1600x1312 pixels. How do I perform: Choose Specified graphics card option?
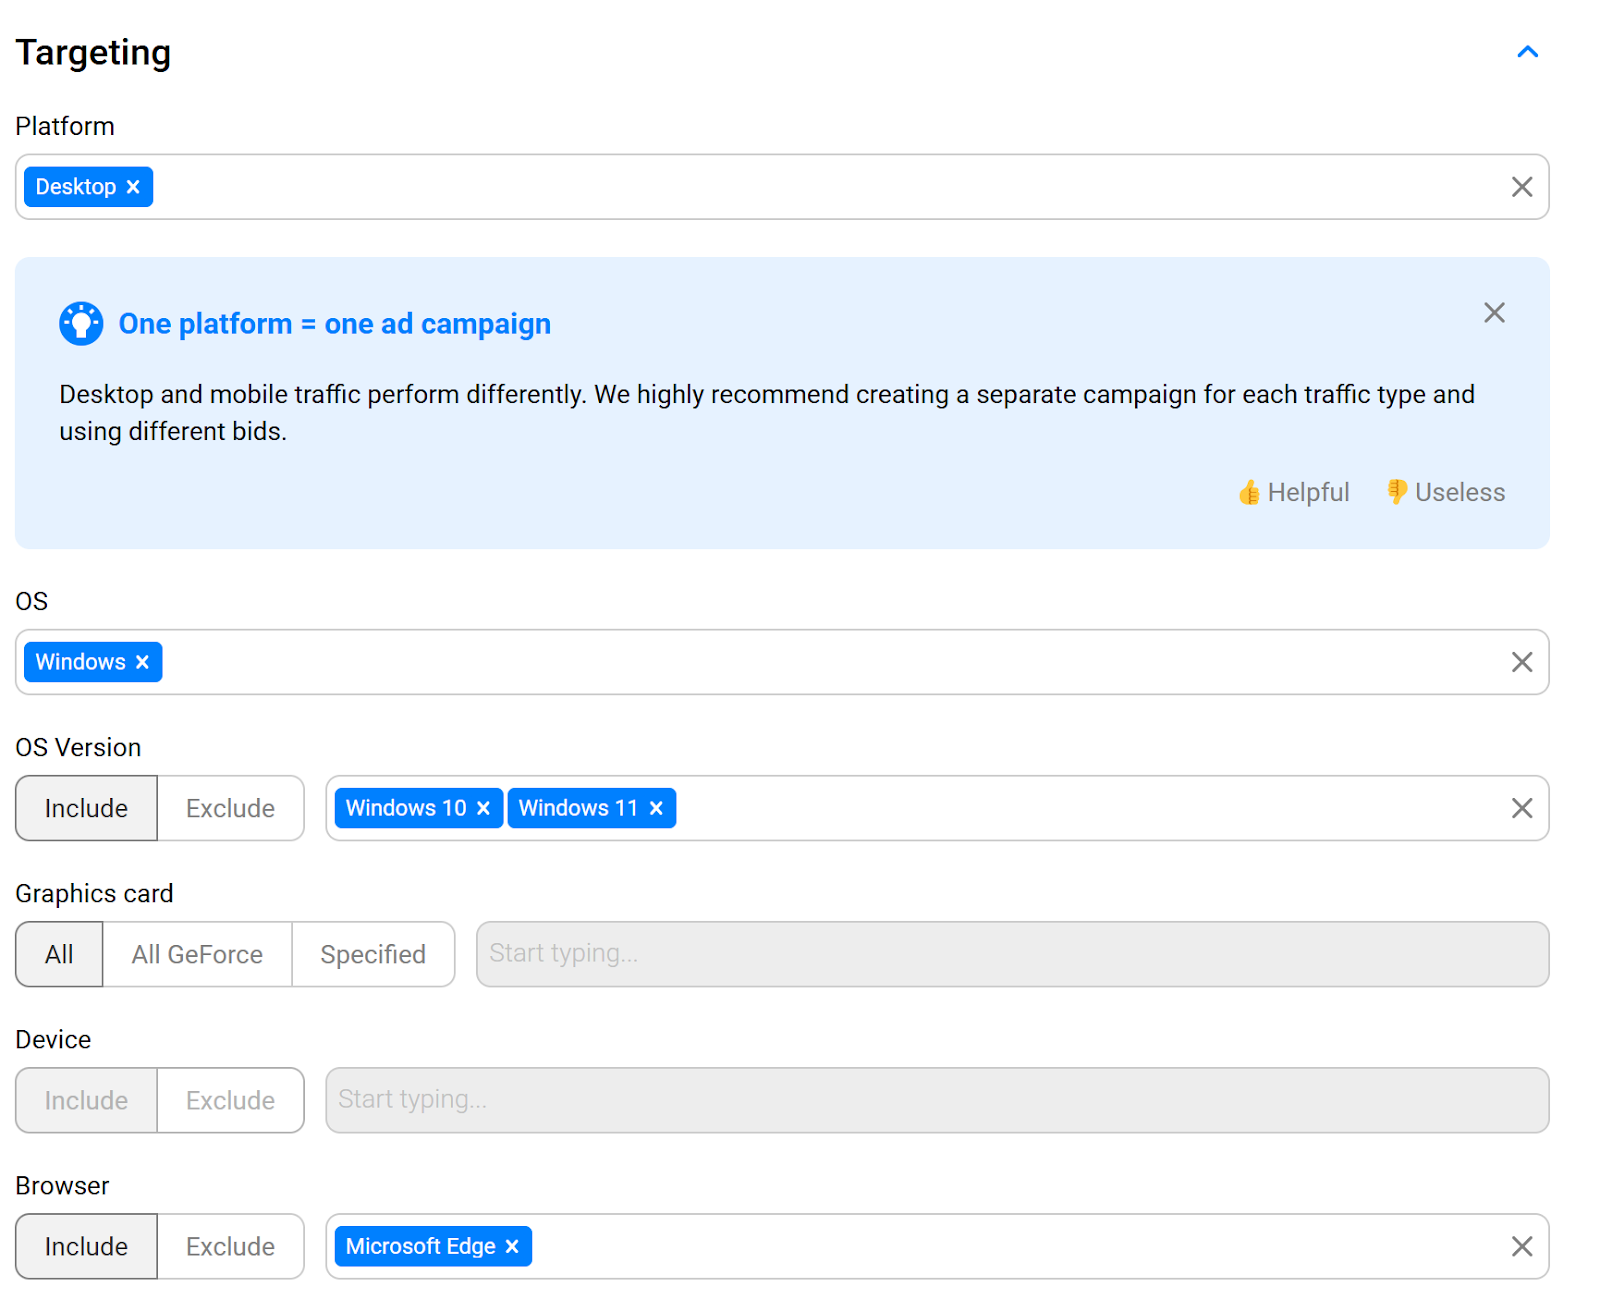pyautogui.click(x=373, y=954)
